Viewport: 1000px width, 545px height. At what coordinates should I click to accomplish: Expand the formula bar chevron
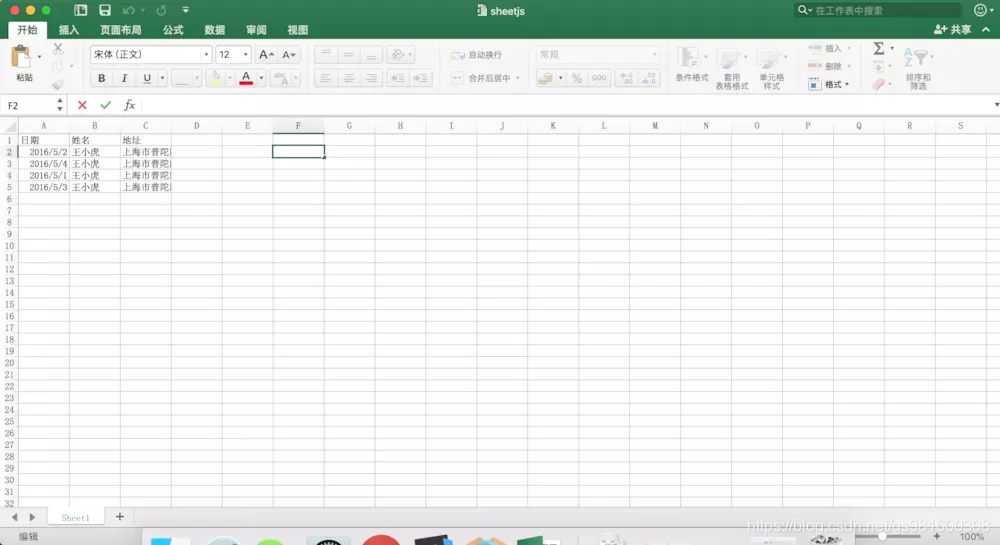pos(996,105)
